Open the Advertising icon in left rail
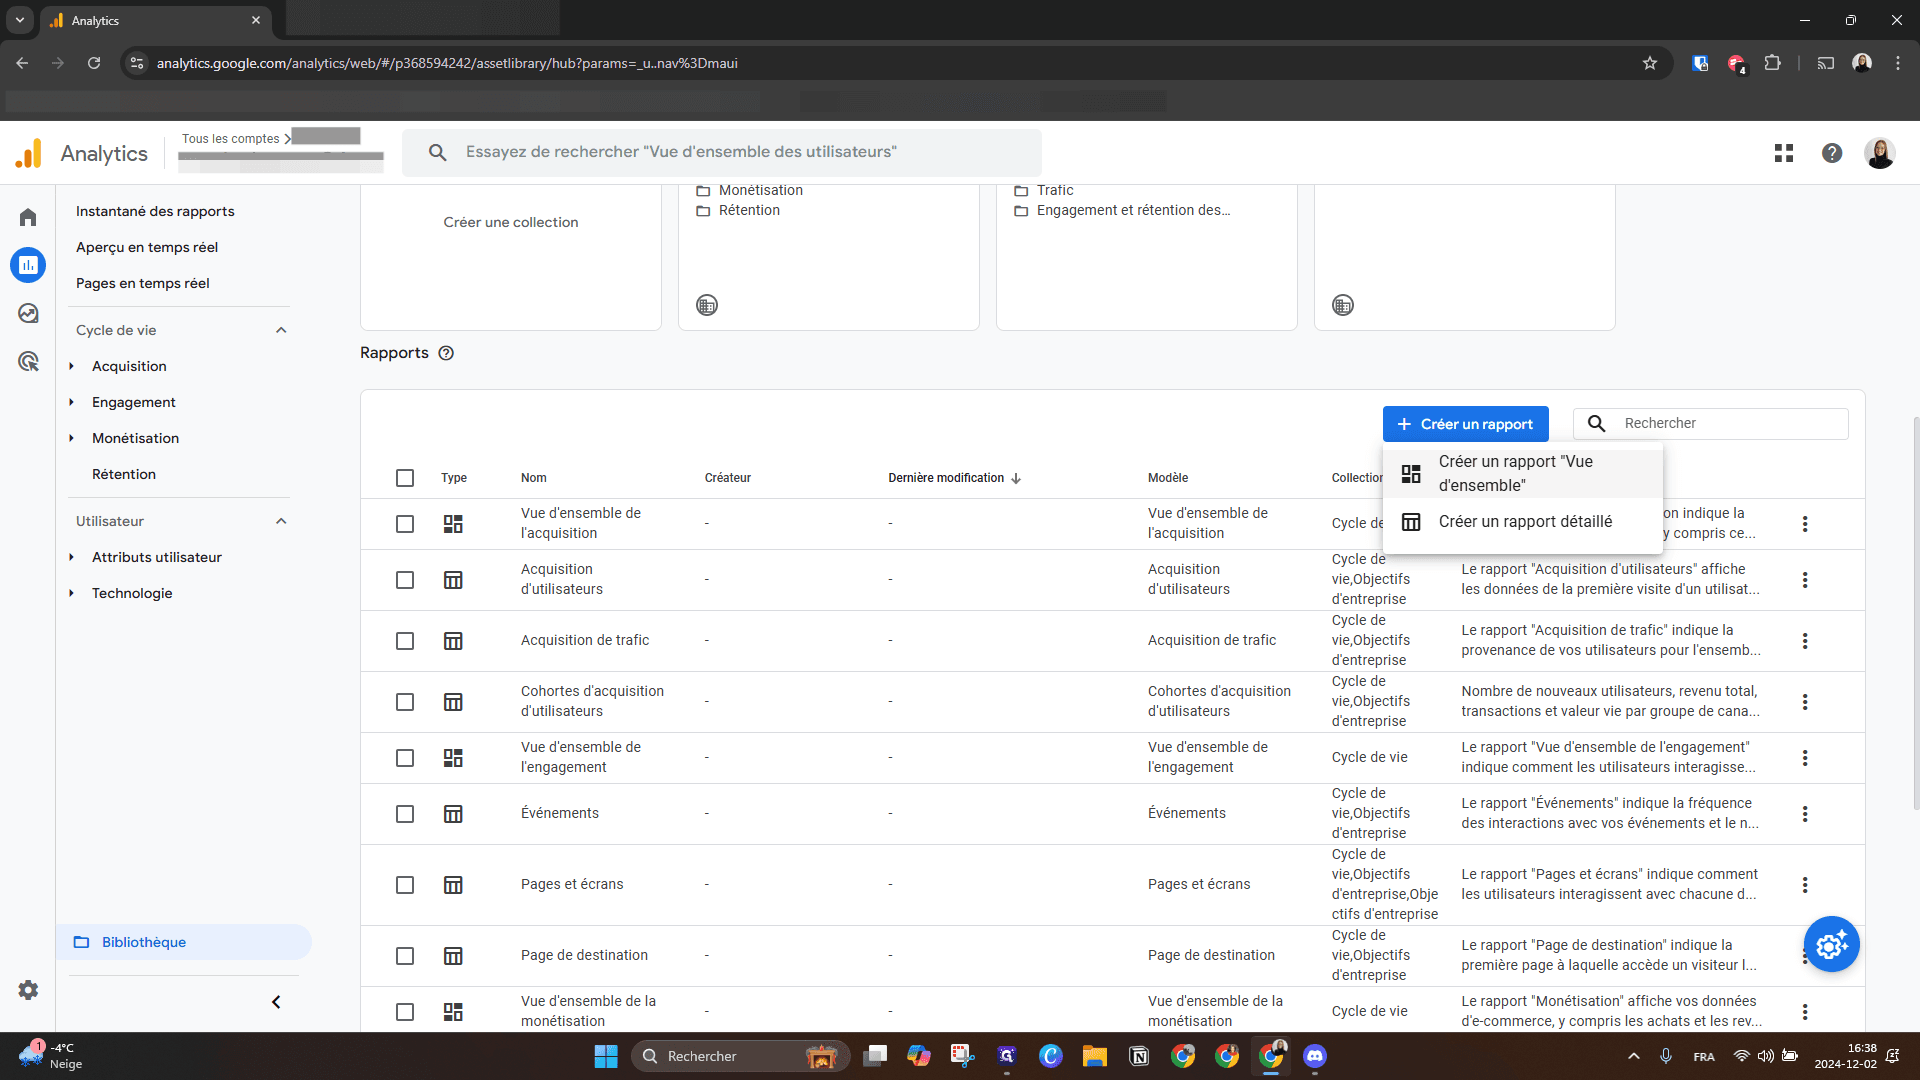 point(28,361)
